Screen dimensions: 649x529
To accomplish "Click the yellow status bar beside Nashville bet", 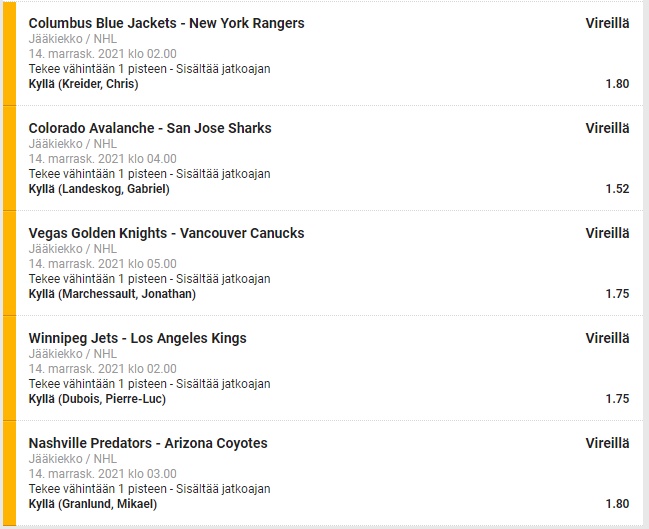I will (x=9, y=474).
